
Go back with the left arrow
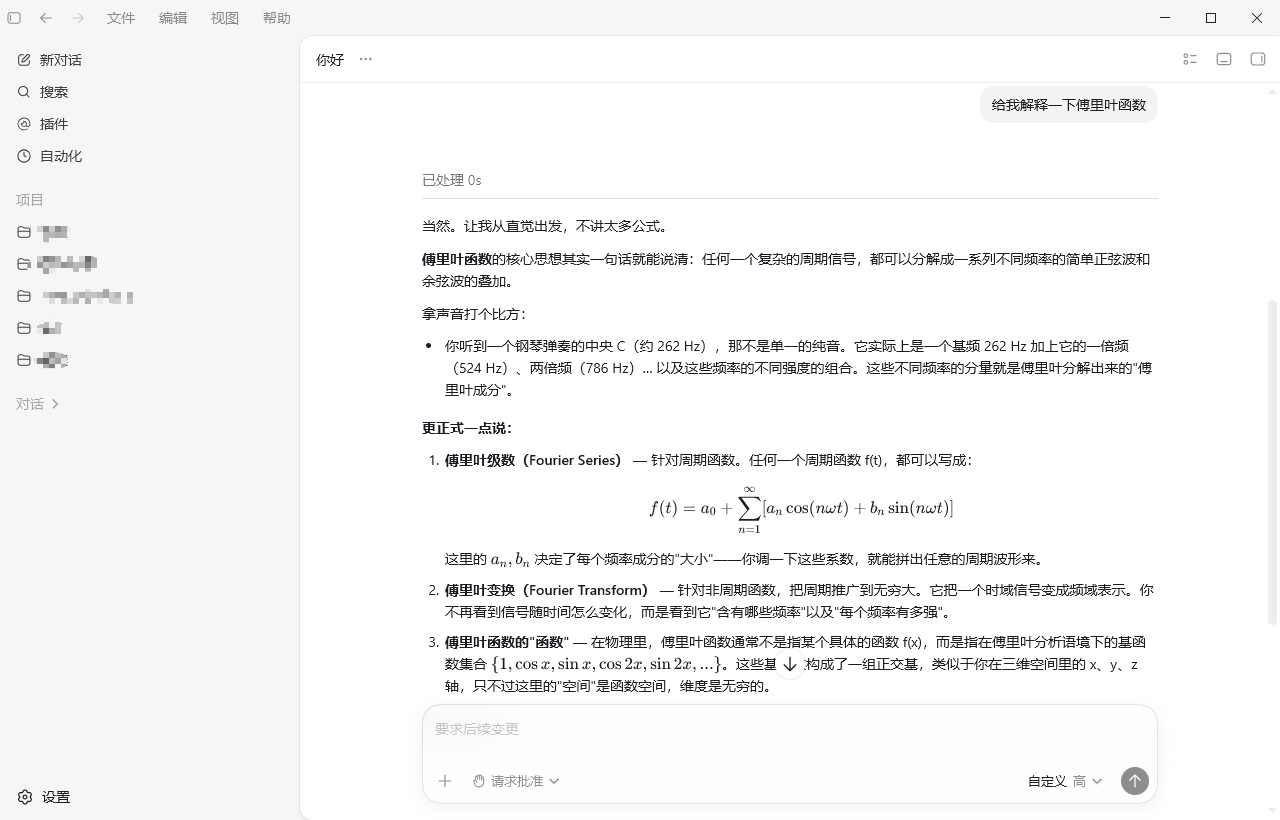coord(46,18)
